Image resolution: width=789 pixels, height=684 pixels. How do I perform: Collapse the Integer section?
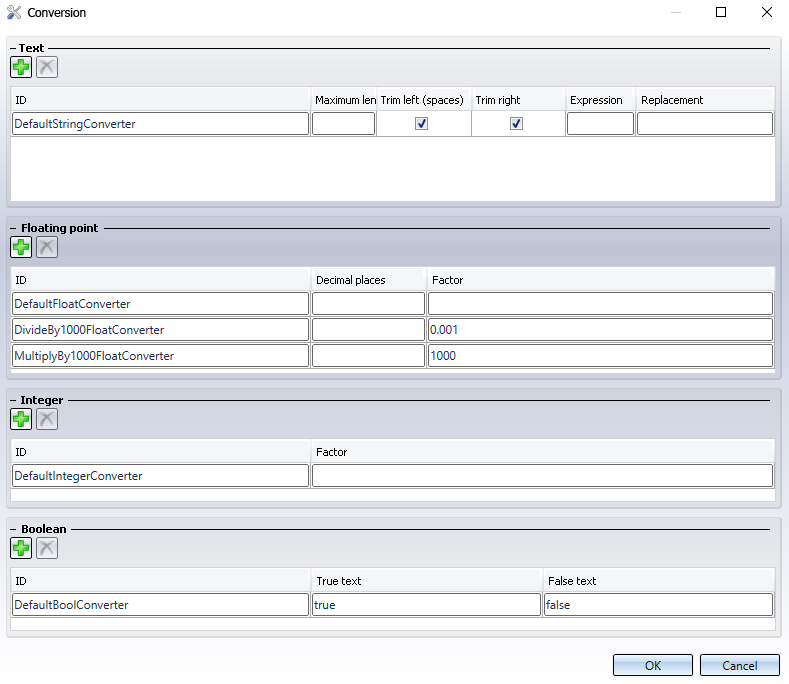tap(13, 400)
